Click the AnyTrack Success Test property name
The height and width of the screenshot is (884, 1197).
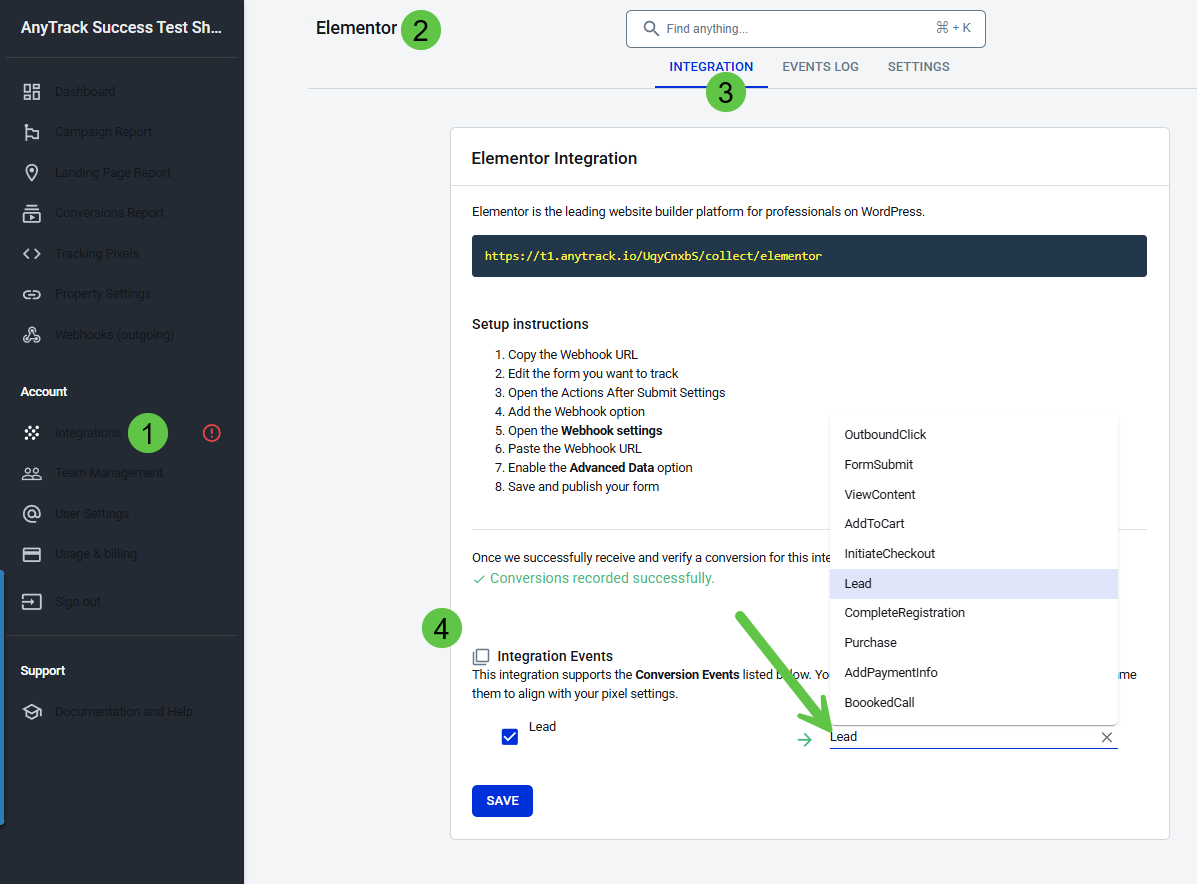121,27
